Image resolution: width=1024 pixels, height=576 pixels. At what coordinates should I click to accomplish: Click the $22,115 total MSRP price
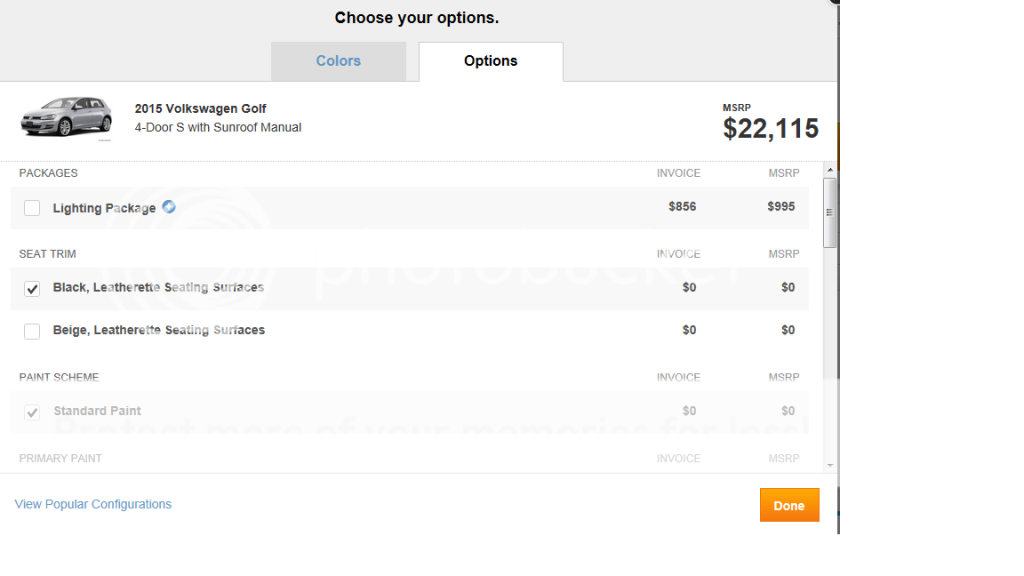[x=770, y=128]
